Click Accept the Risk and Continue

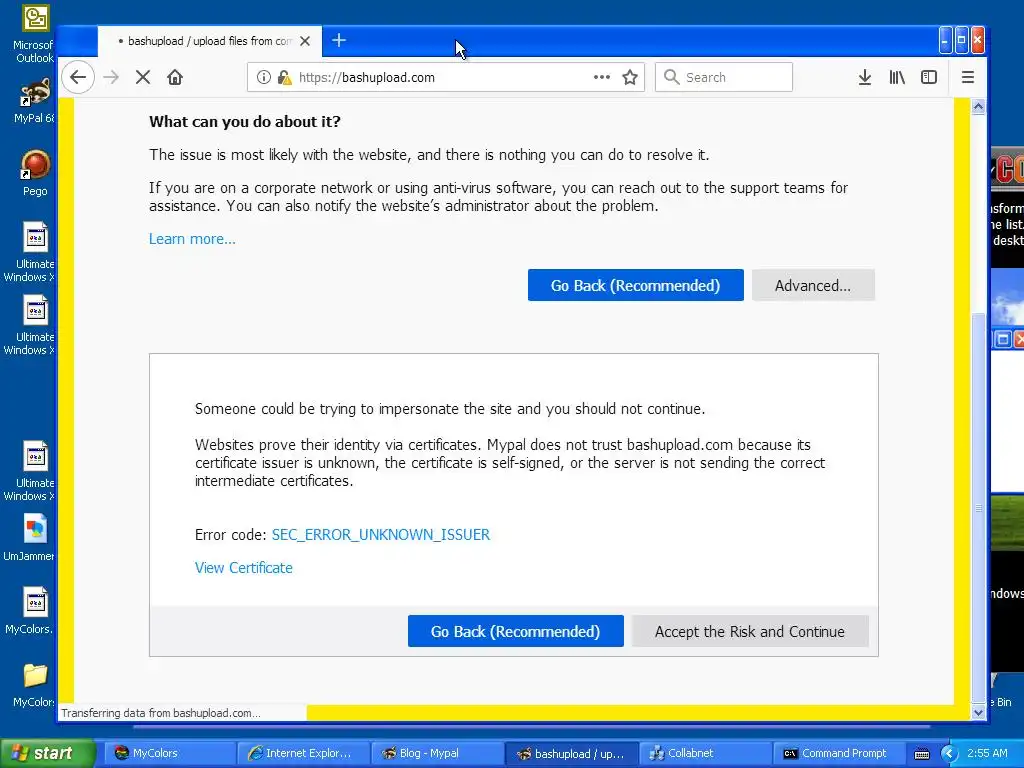pyautogui.click(x=750, y=632)
